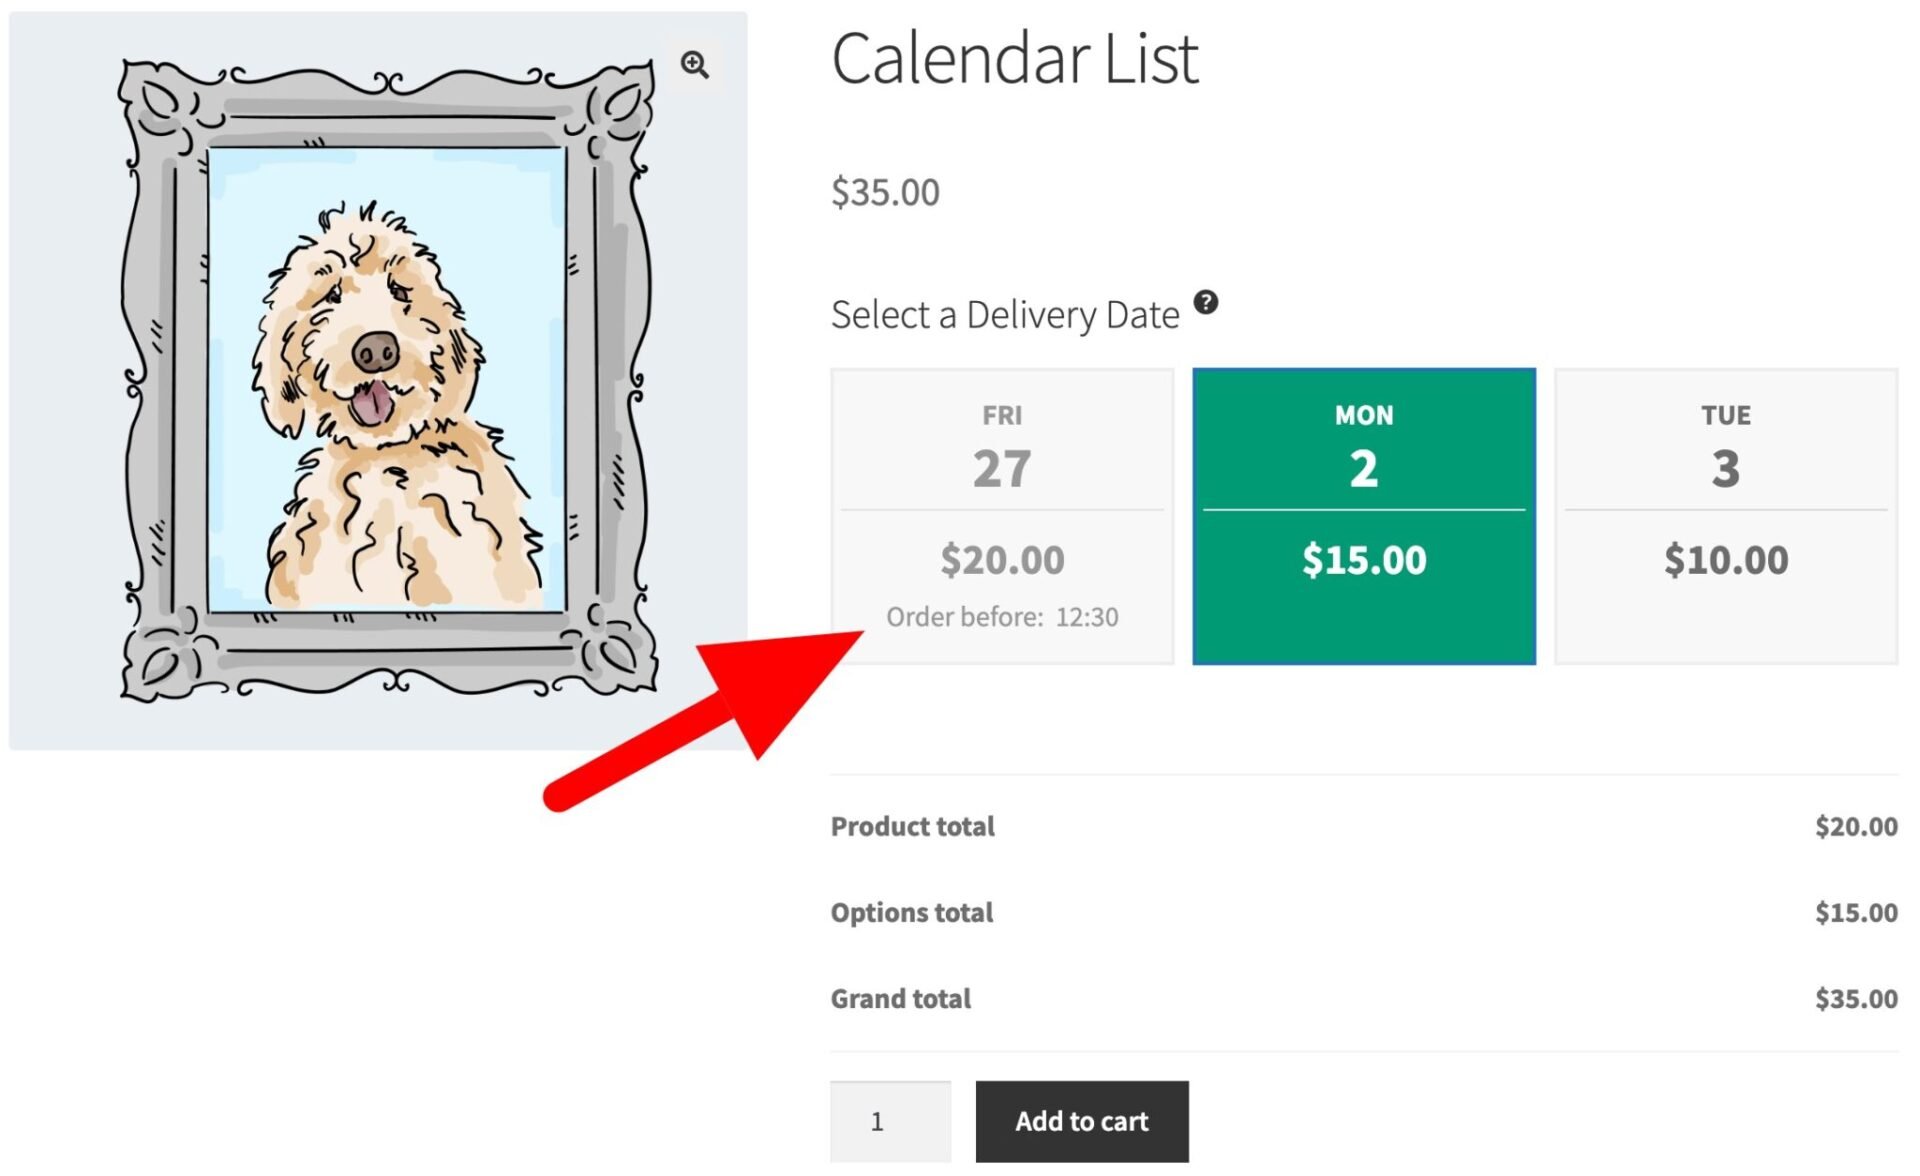Screen dimensions: 1920x1176
Task: Choose the $20.00 Friday delivery option
Action: point(1003,560)
